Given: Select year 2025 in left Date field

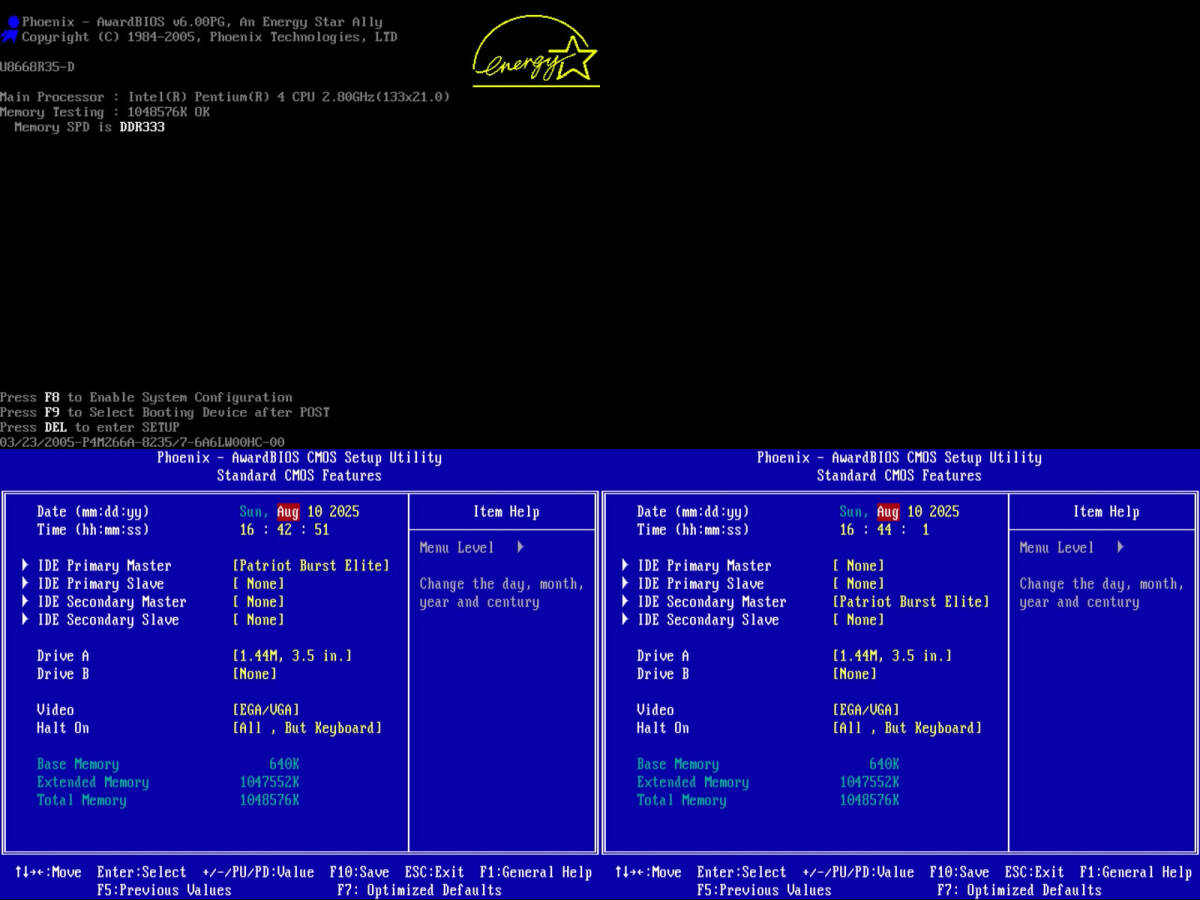Looking at the screenshot, I should [344, 512].
